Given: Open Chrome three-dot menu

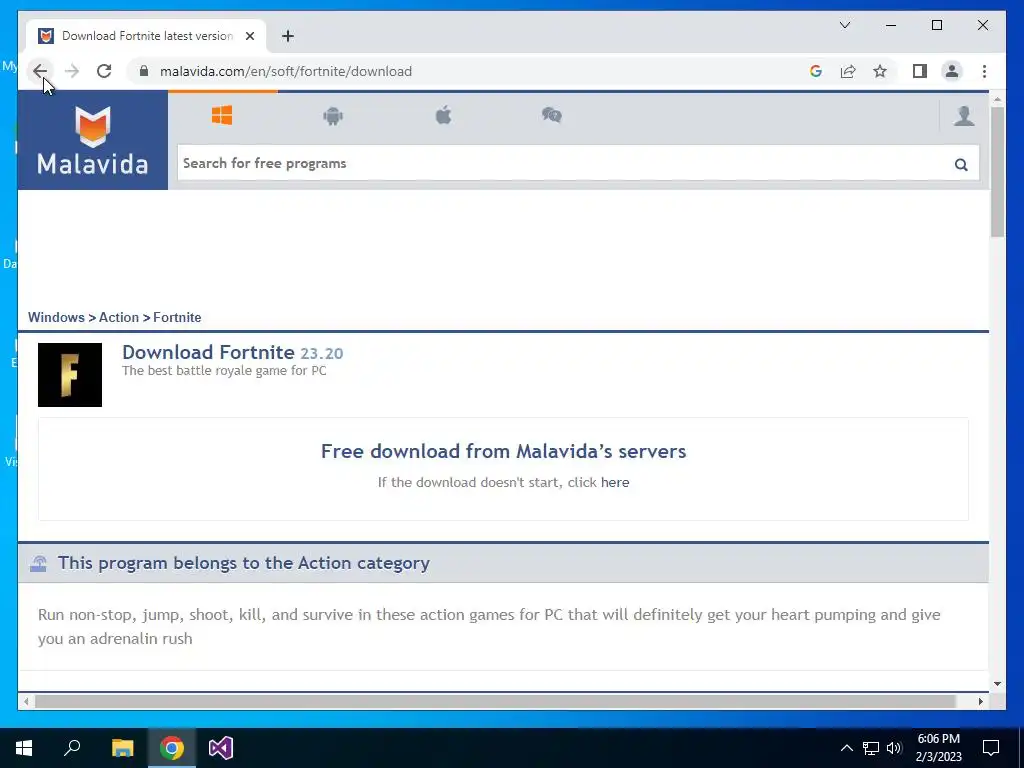Looking at the screenshot, I should pyautogui.click(x=984, y=71).
